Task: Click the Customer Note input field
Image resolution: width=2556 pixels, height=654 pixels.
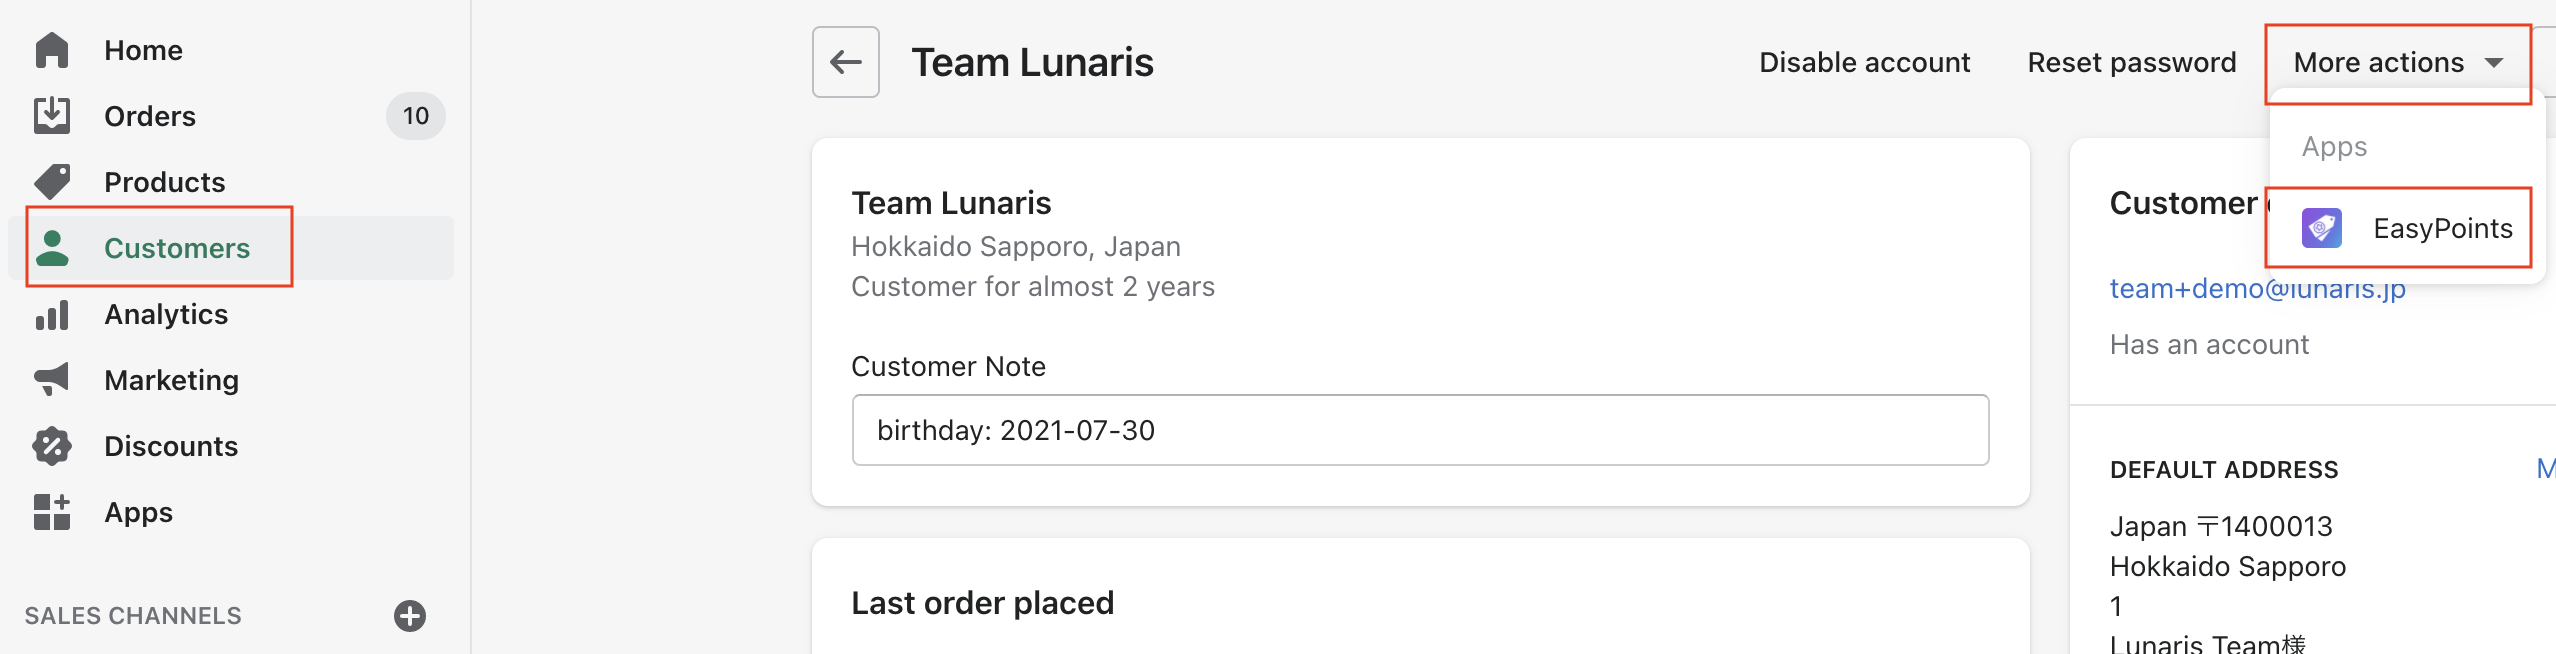Action: click(x=1420, y=430)
